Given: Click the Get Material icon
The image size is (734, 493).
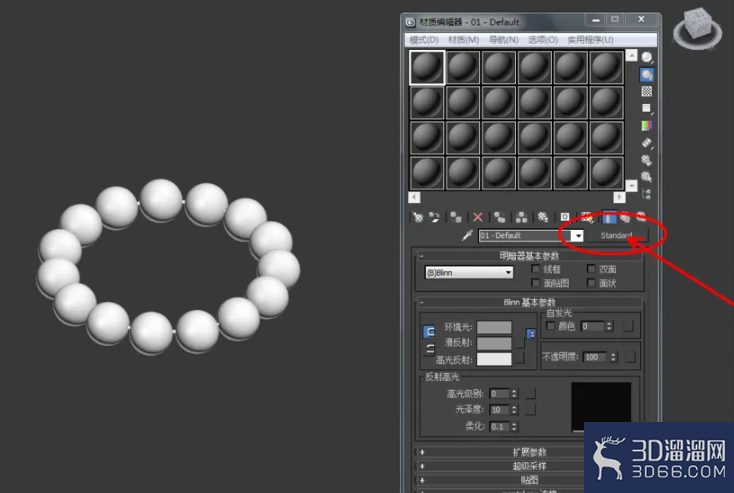Looking at the screenshot, I should 418,217.
